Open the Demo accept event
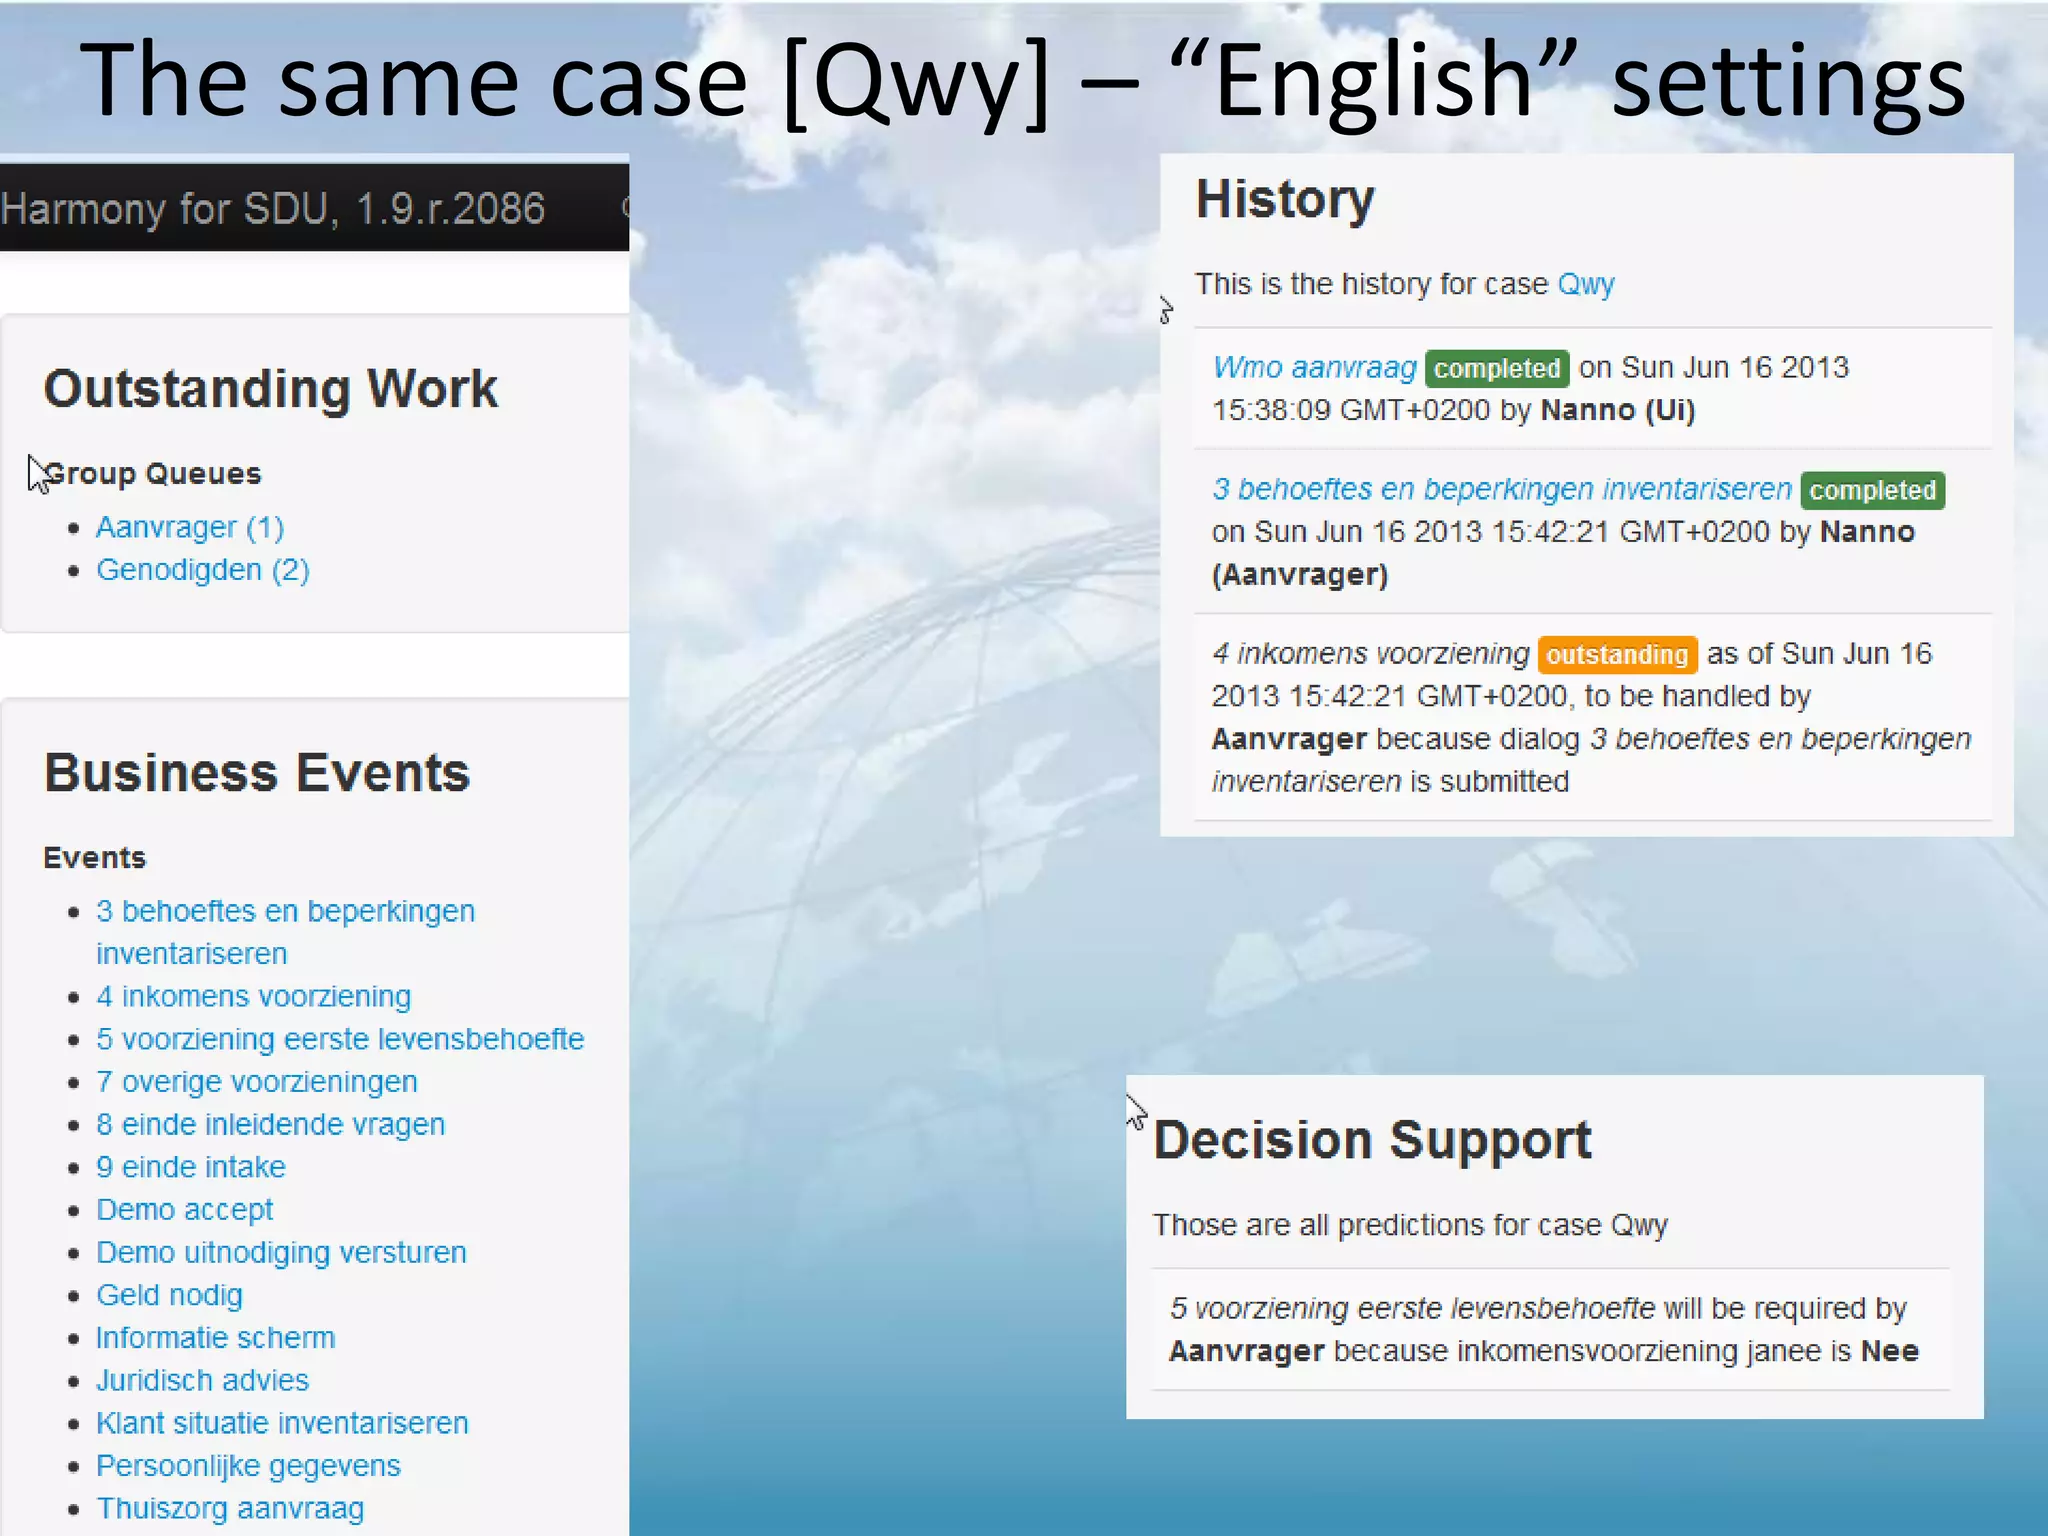This screenshot has height=1536, width=2048. [x=185, y=1210]
